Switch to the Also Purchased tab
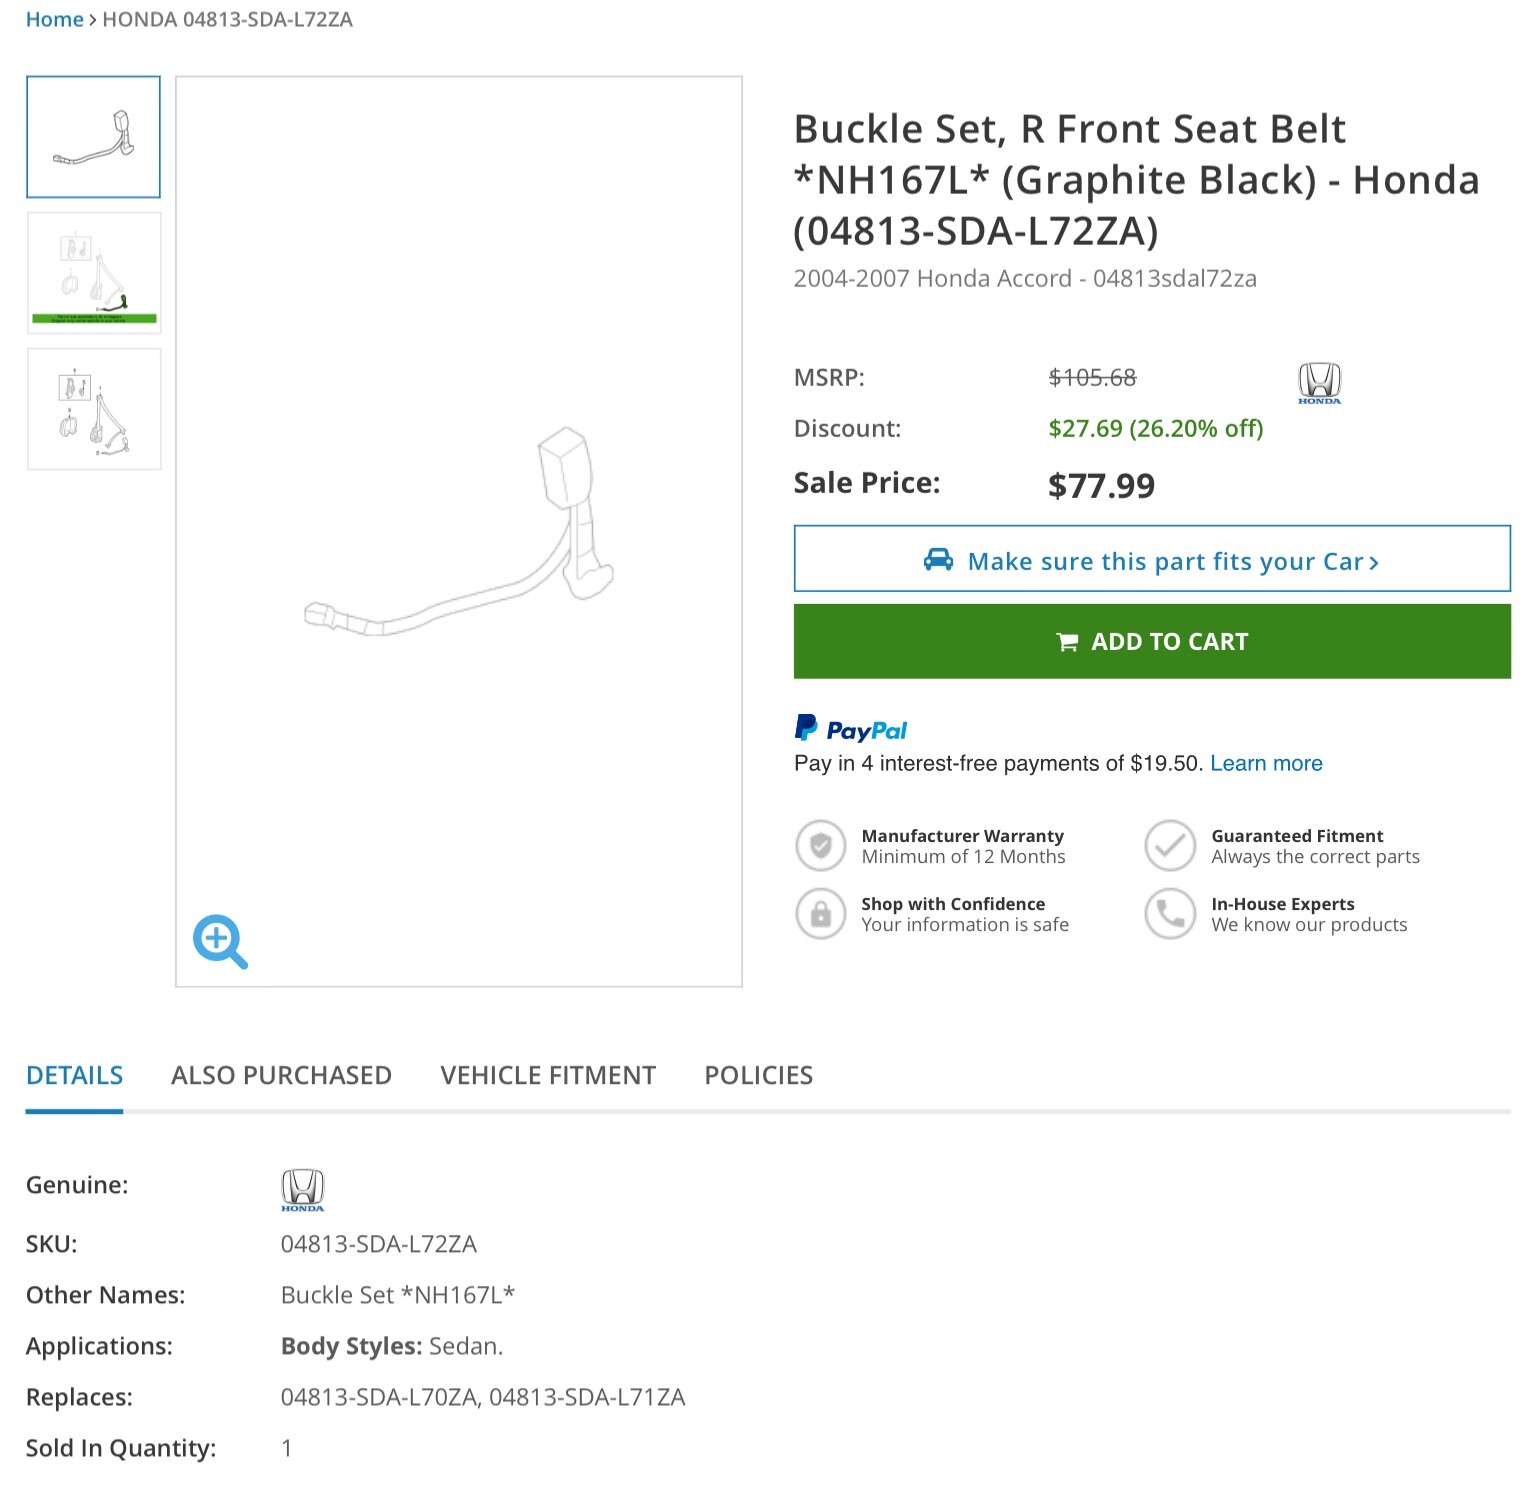The height and width of the screenshot is (1501, 1536). (x=281, y=1075)
